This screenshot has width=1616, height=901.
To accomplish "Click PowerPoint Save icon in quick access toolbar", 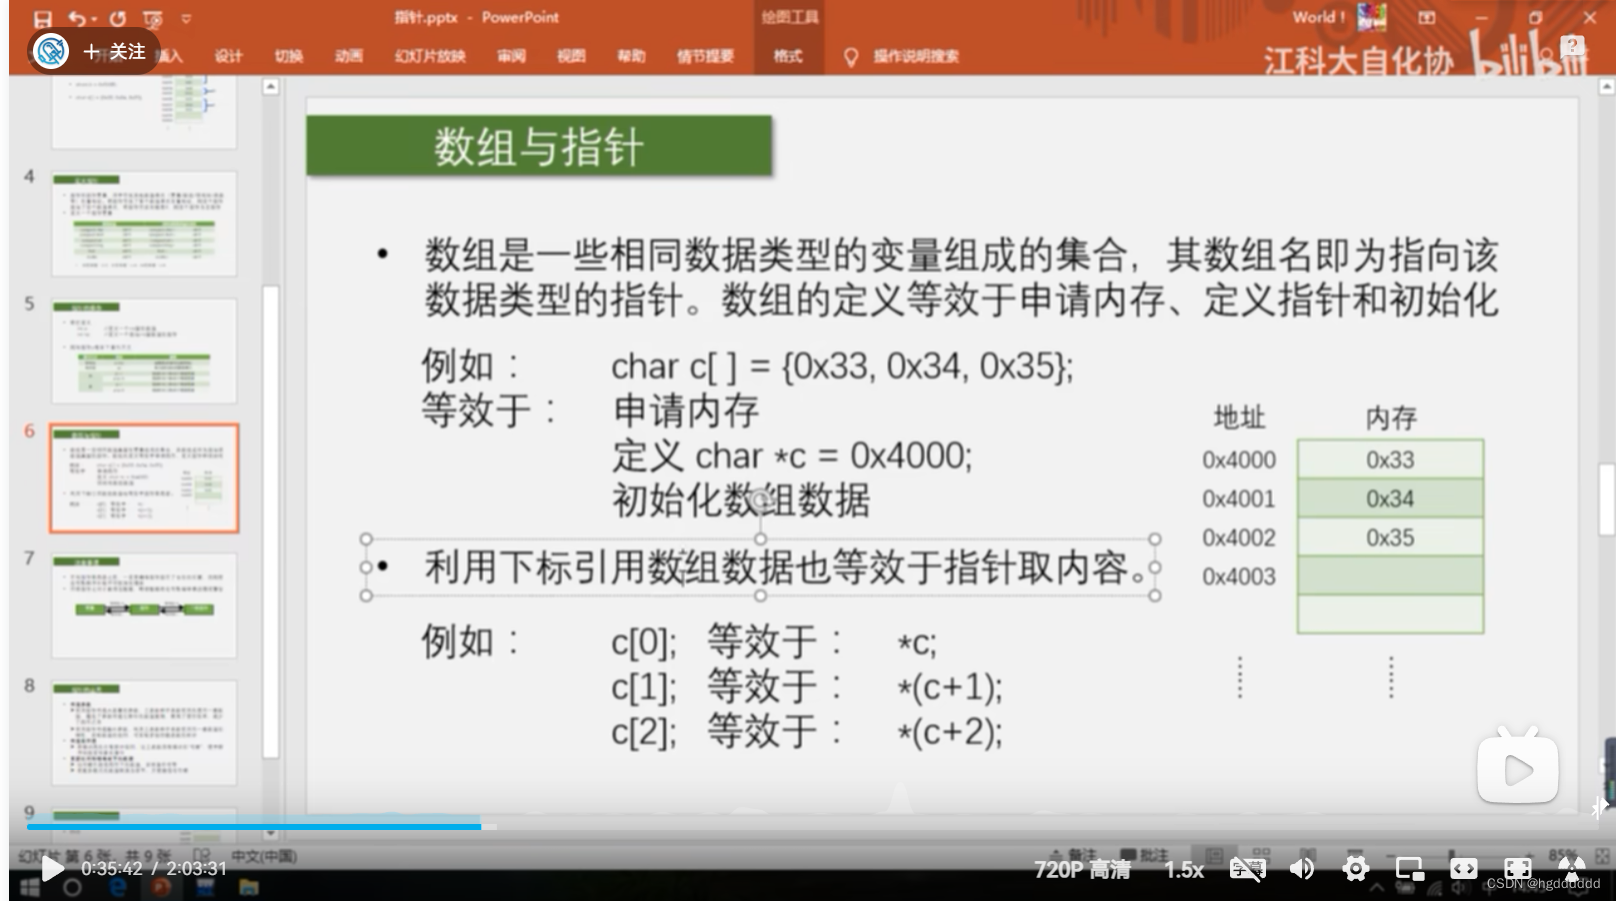I will point(41,18).
